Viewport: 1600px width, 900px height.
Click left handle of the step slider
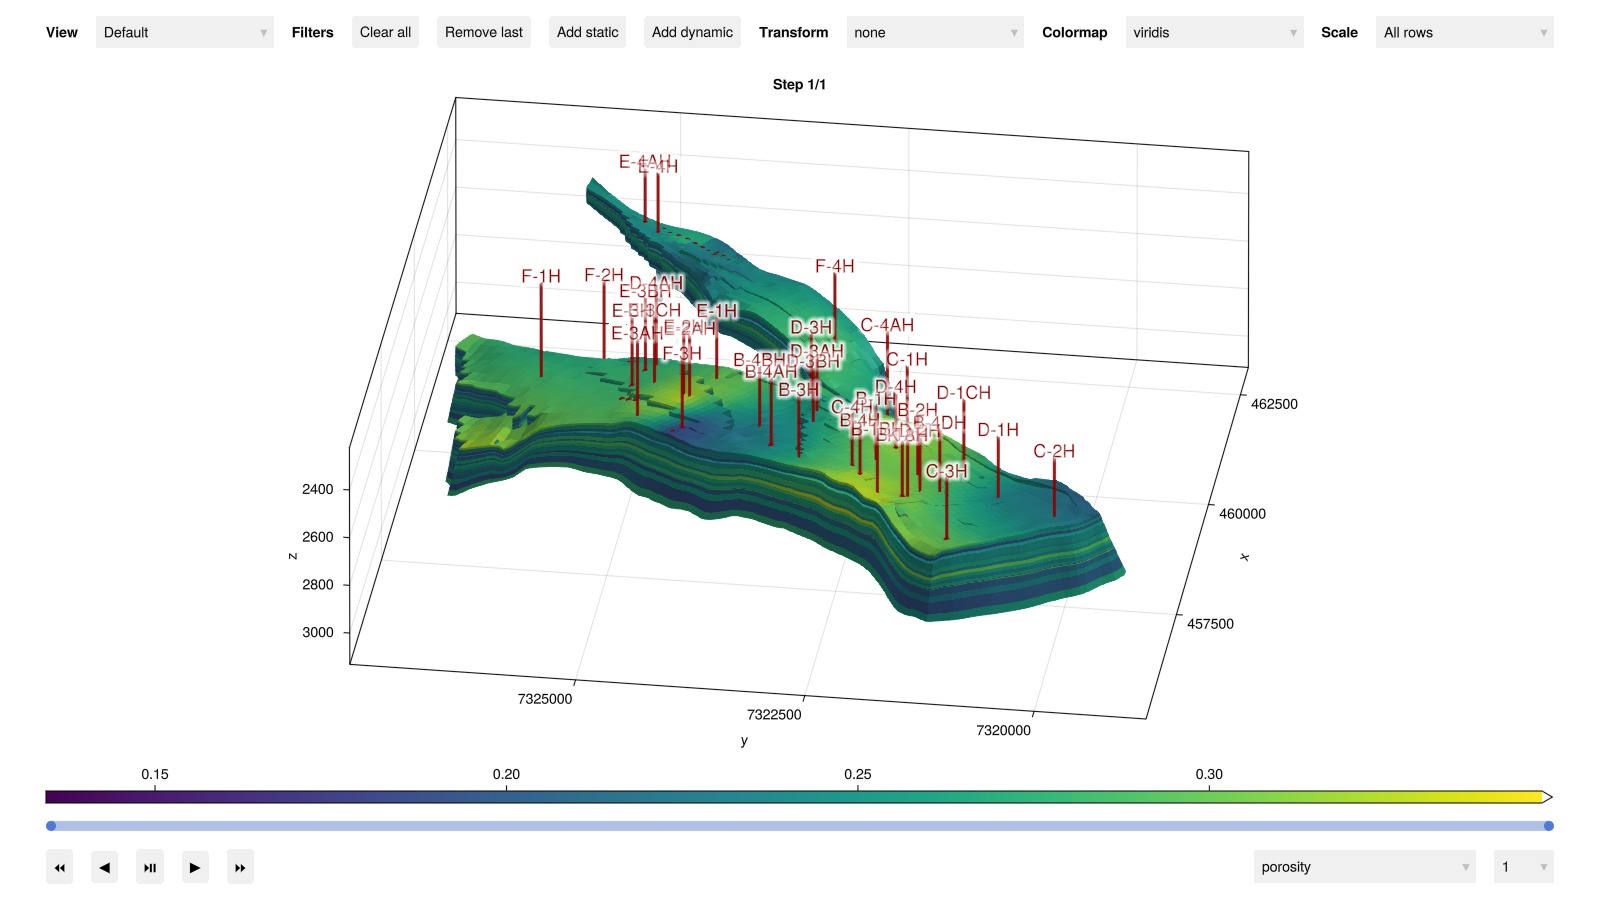coord(51,826)
